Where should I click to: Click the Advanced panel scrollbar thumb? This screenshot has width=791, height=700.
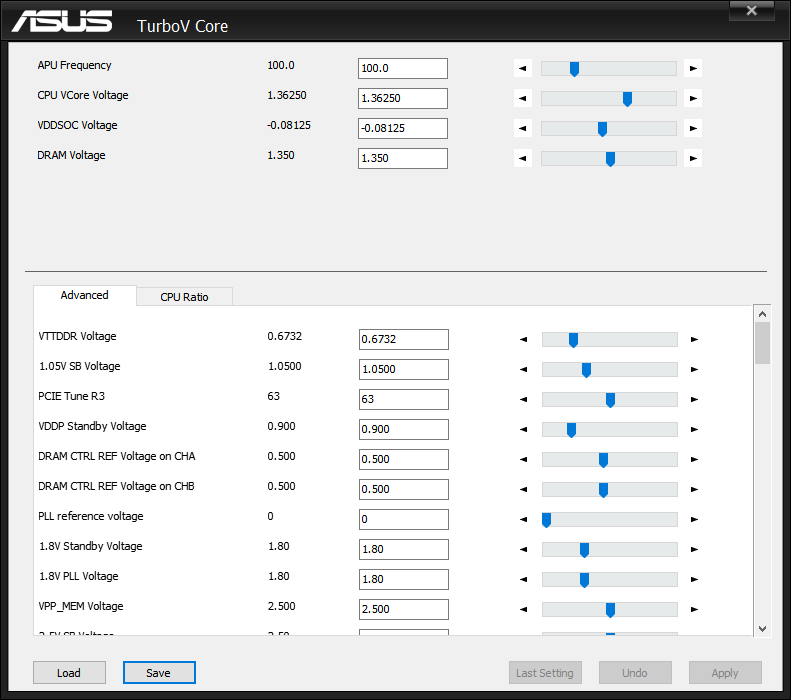(x=762, y=343)
